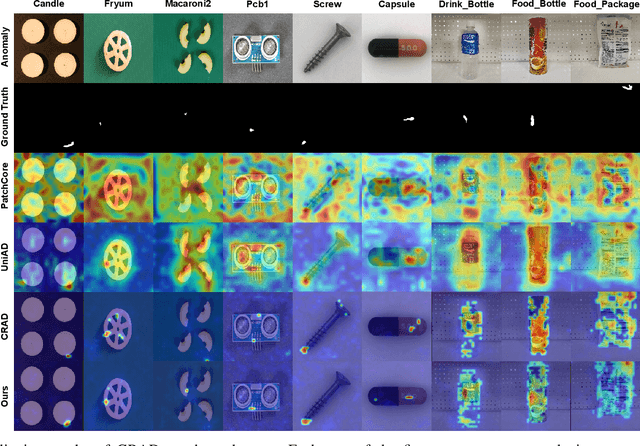The height and width of the screenshot is (446, 640).
Task: Select the Food_Package PatchCore heatmap
Action: (604, 187)
